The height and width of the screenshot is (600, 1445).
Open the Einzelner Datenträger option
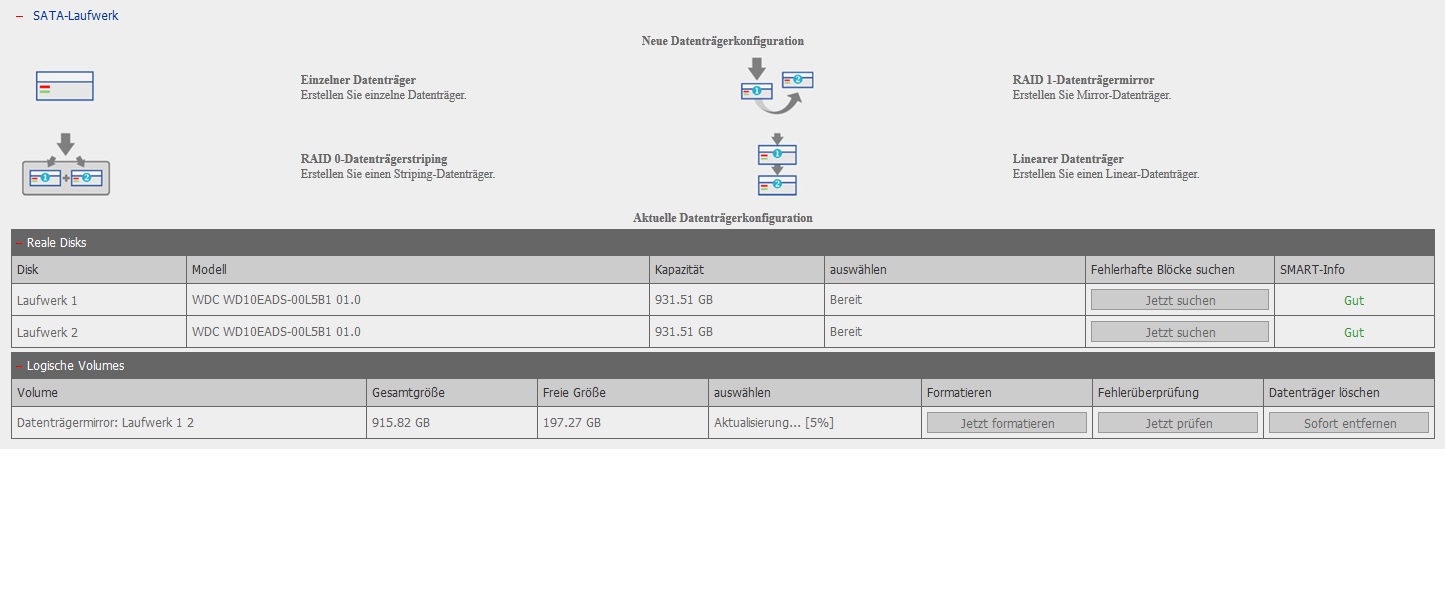358,80
